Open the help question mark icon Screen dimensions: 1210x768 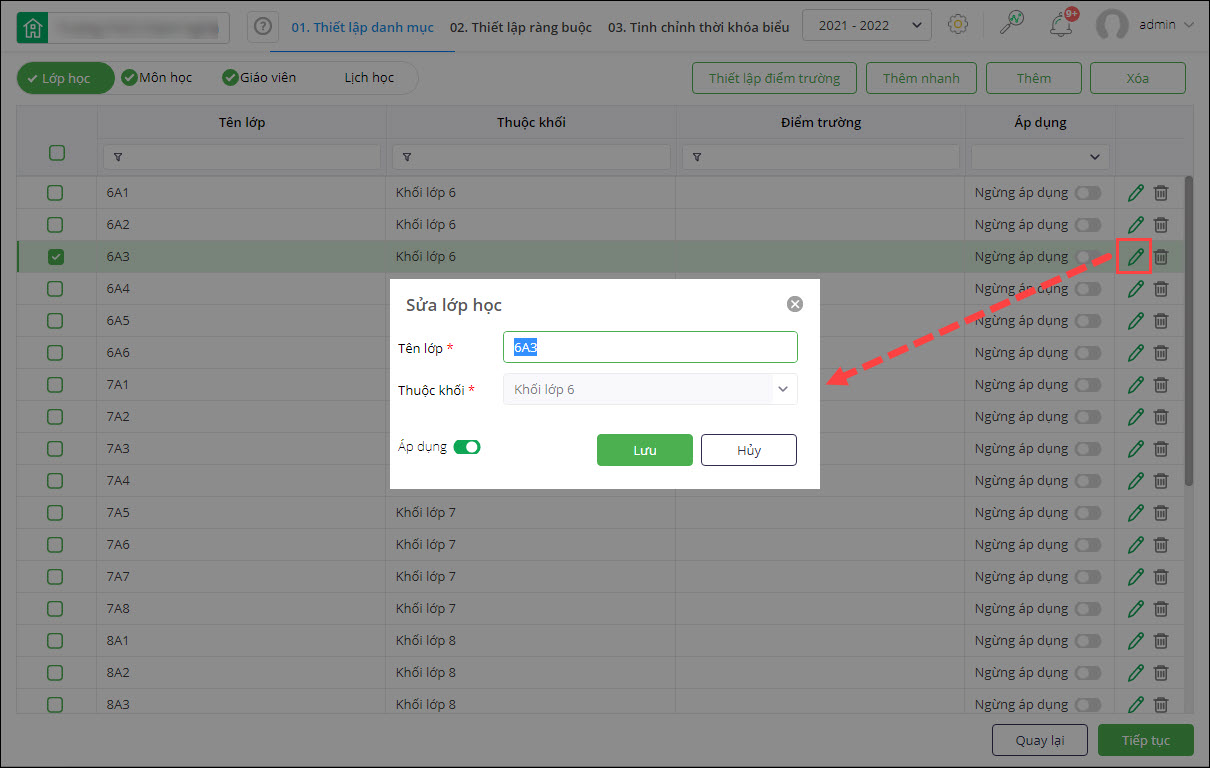[x=263, y=27]
